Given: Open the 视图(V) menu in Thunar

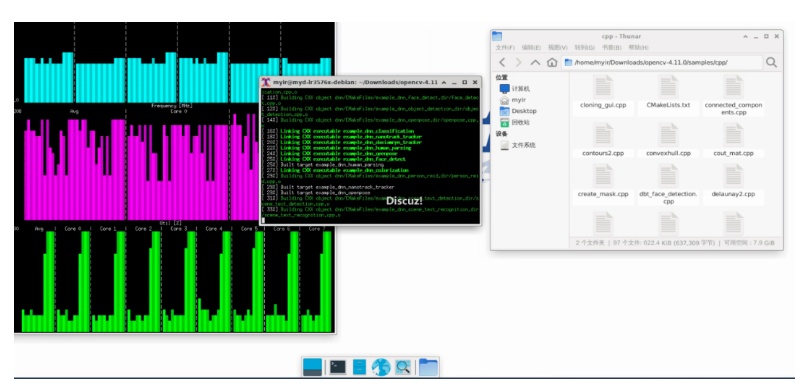Looking at the screenshot, I should pyautogui.click(x=557, y=47).
